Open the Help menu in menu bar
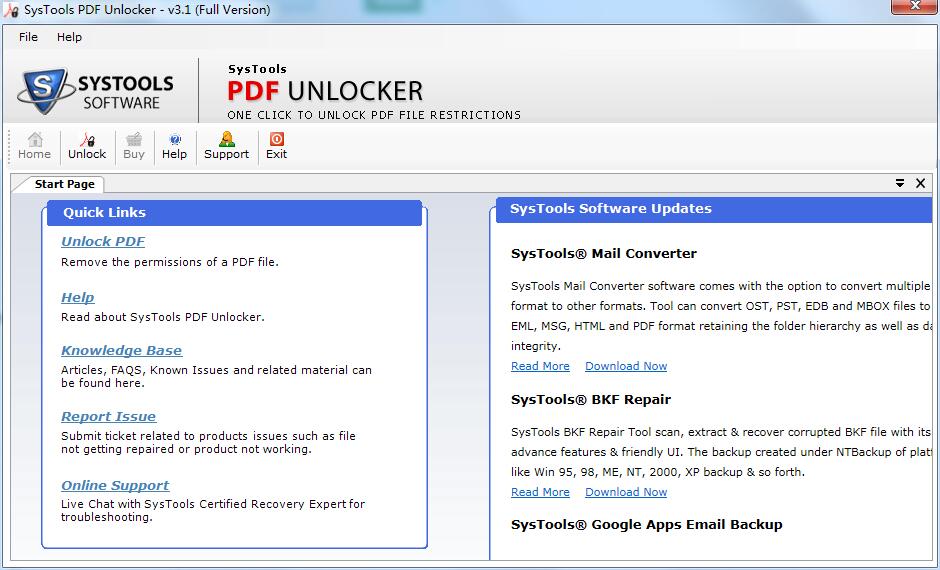Screen dimensions: 940x570 (x=70, y=37)
